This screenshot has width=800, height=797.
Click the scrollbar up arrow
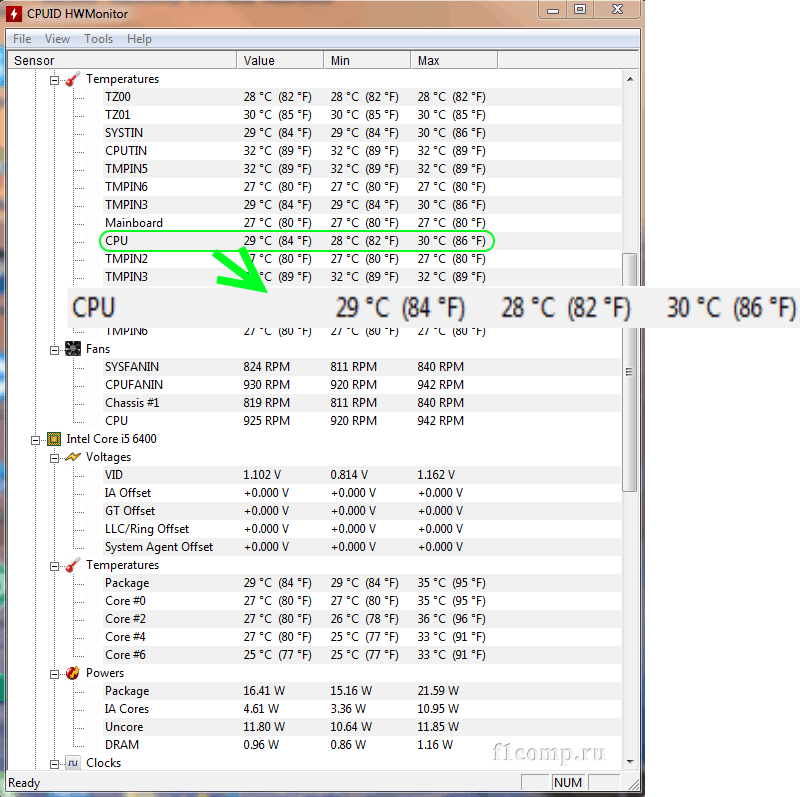click(x=630, y=79)
